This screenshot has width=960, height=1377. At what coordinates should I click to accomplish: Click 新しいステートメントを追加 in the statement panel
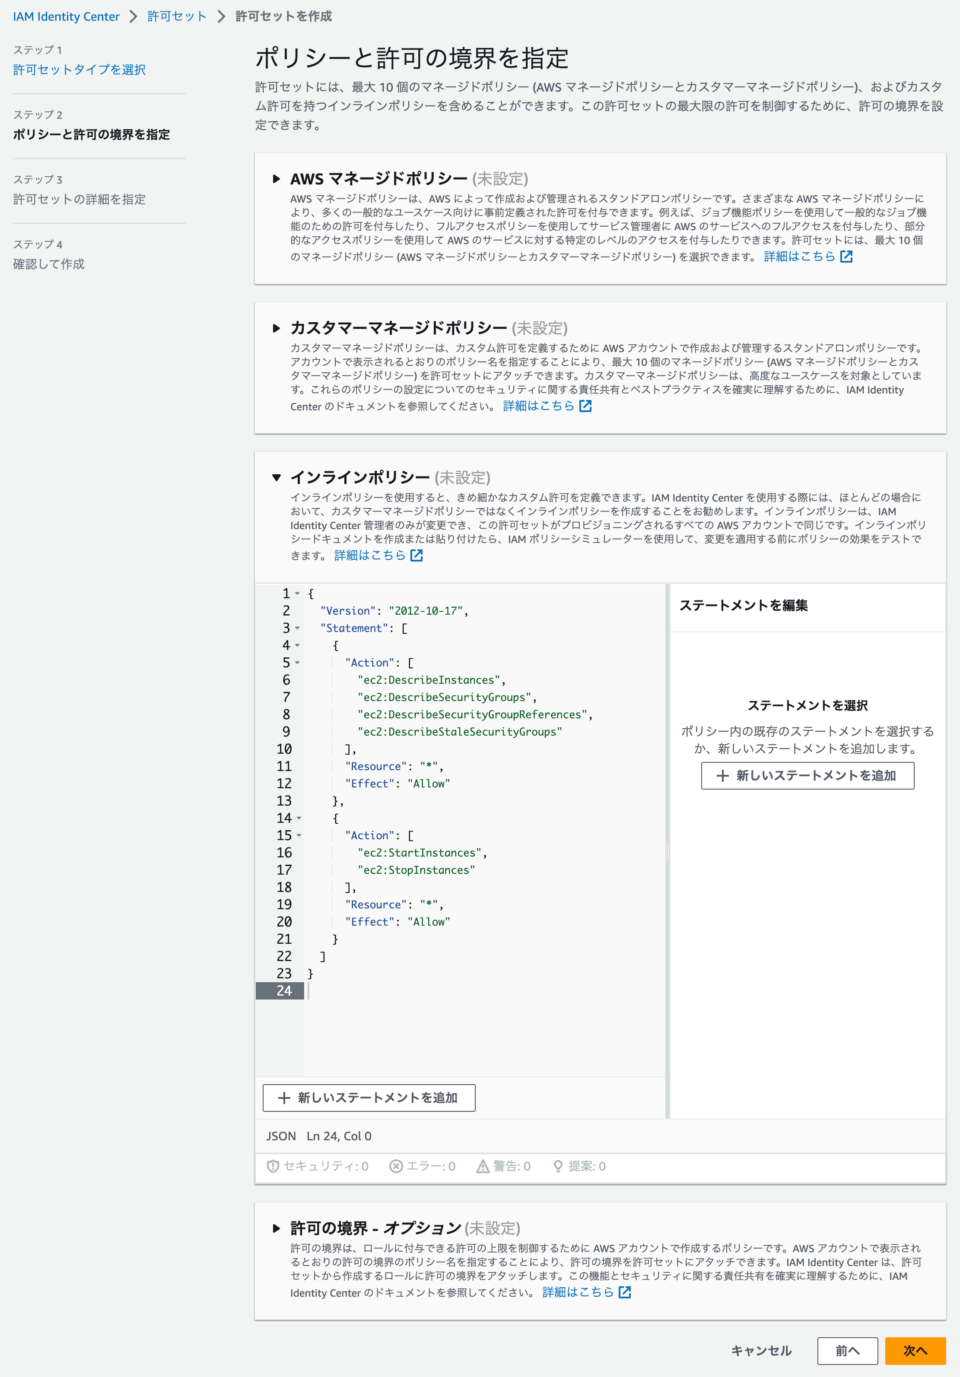coord(807,775)
